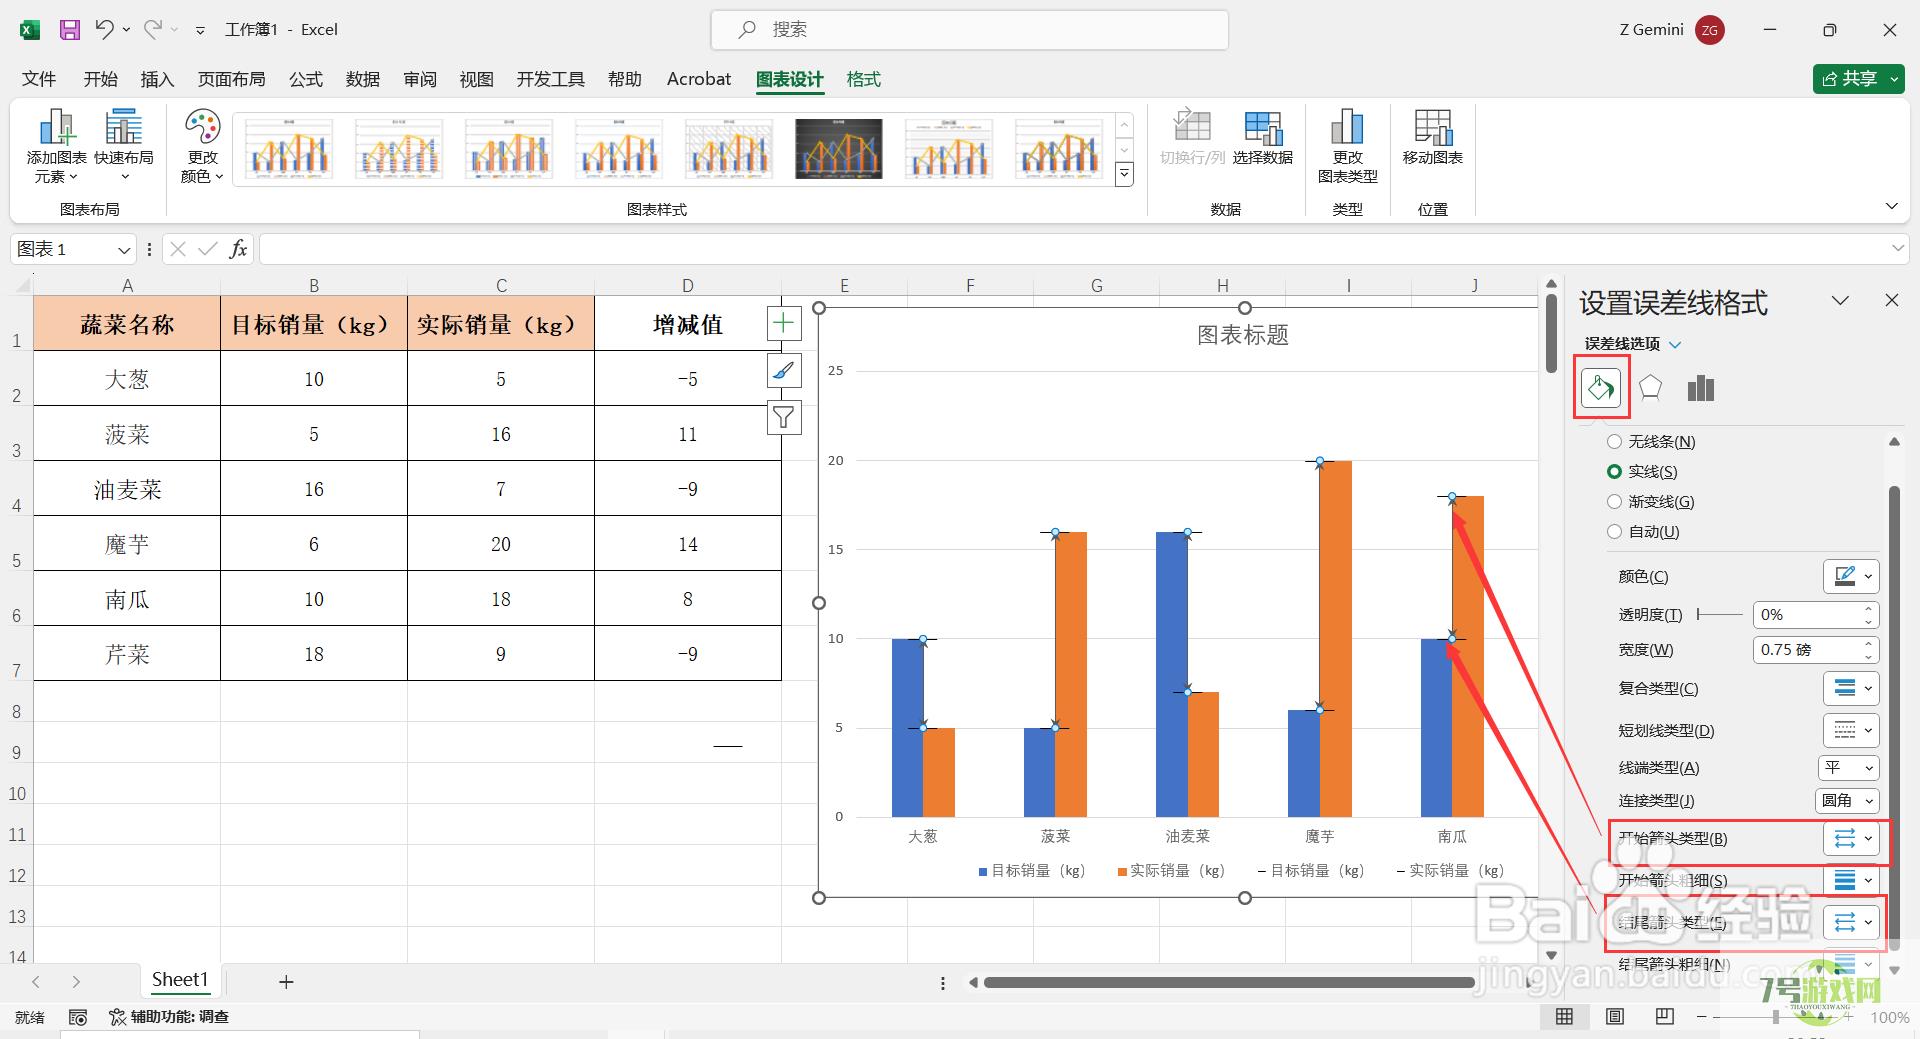1920x1039 pixels.
Task: Add a new sheet with plus button
Action: click(x=286, y=982)
